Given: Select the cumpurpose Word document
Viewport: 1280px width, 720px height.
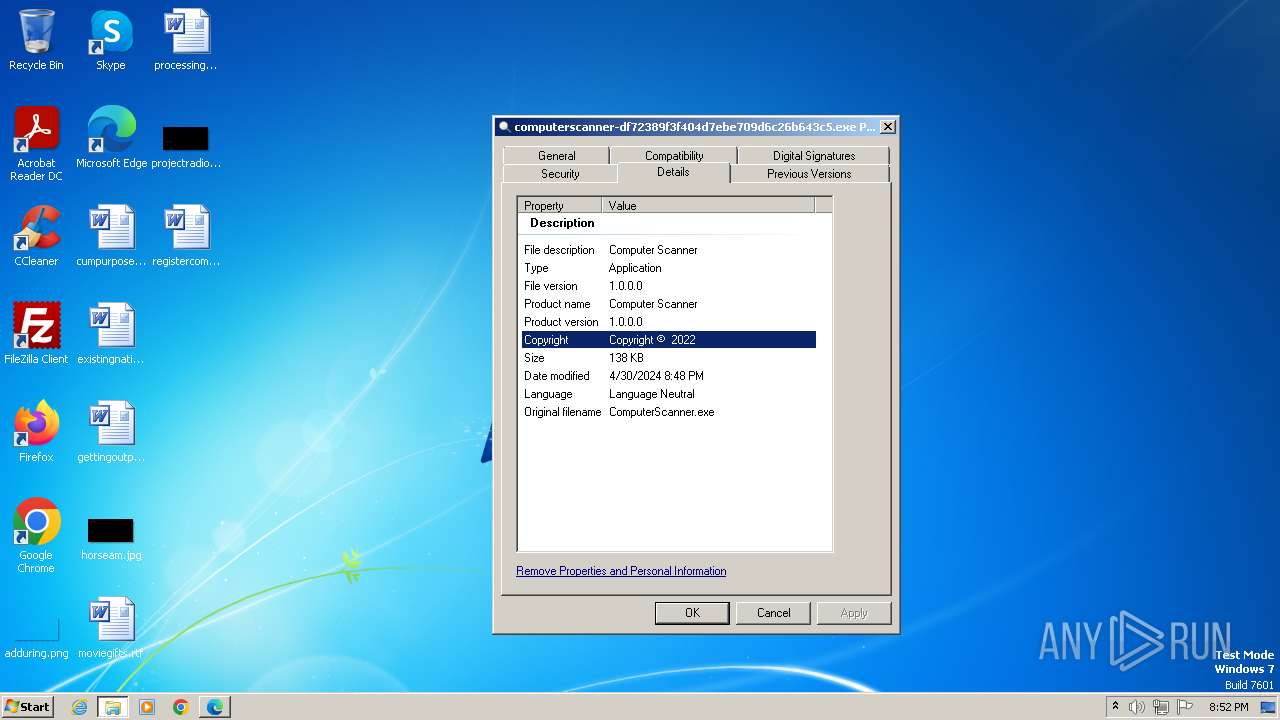Looking at the screenshot, I should click(x=111, y=236).
